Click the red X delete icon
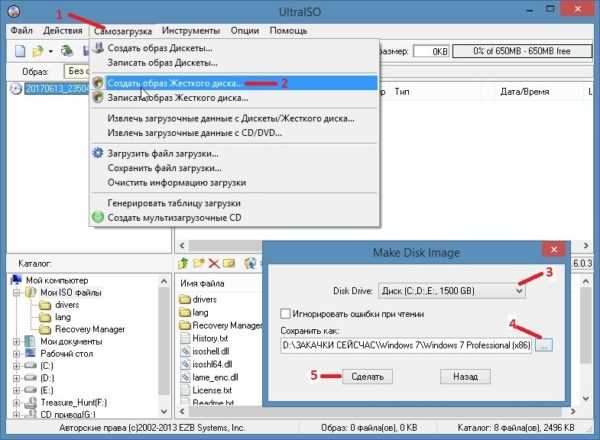The height and width of the screenshot is (440, 600). (214, 263)
